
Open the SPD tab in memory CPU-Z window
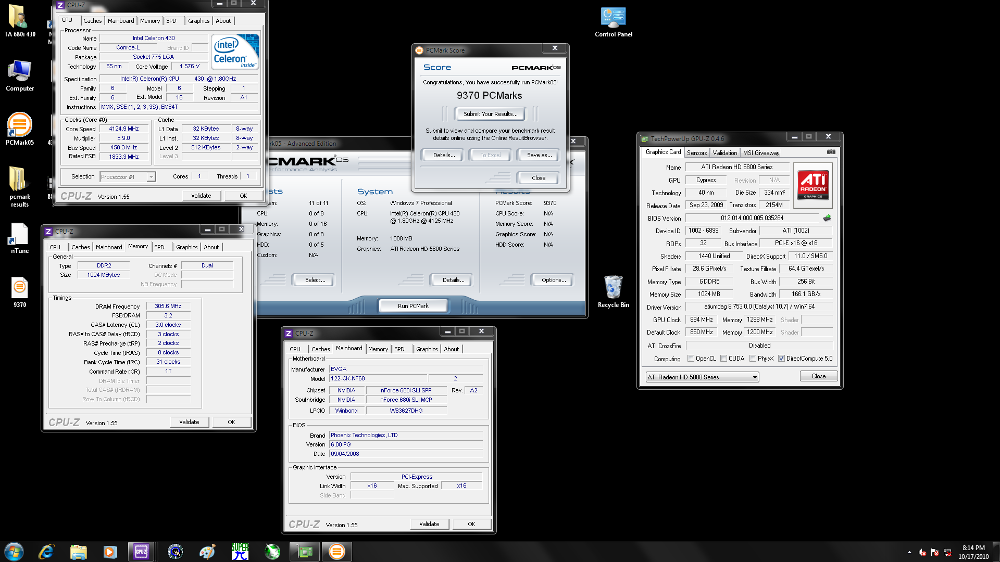coord(159,247)
